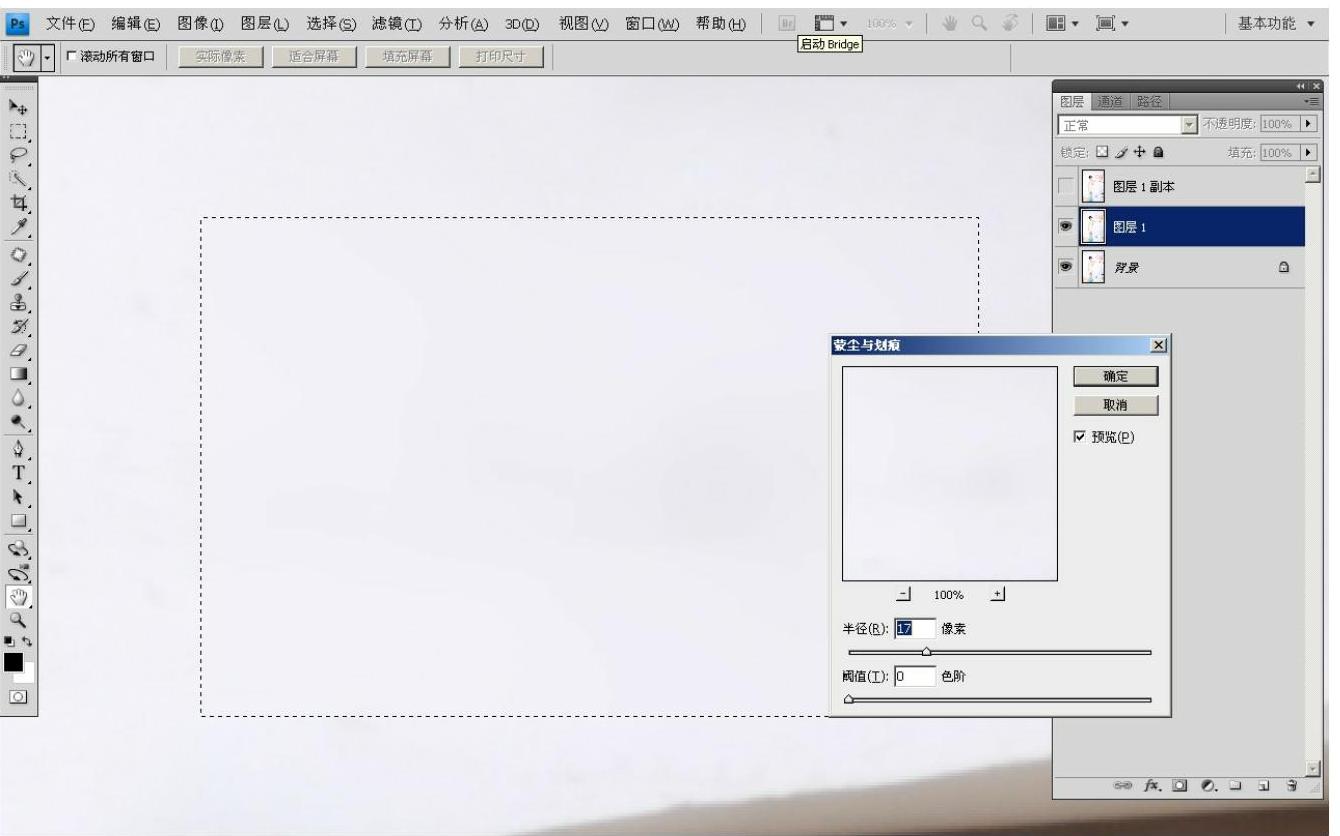Select the Gradient tool
1340x836 pixels.
click(18, 374)
